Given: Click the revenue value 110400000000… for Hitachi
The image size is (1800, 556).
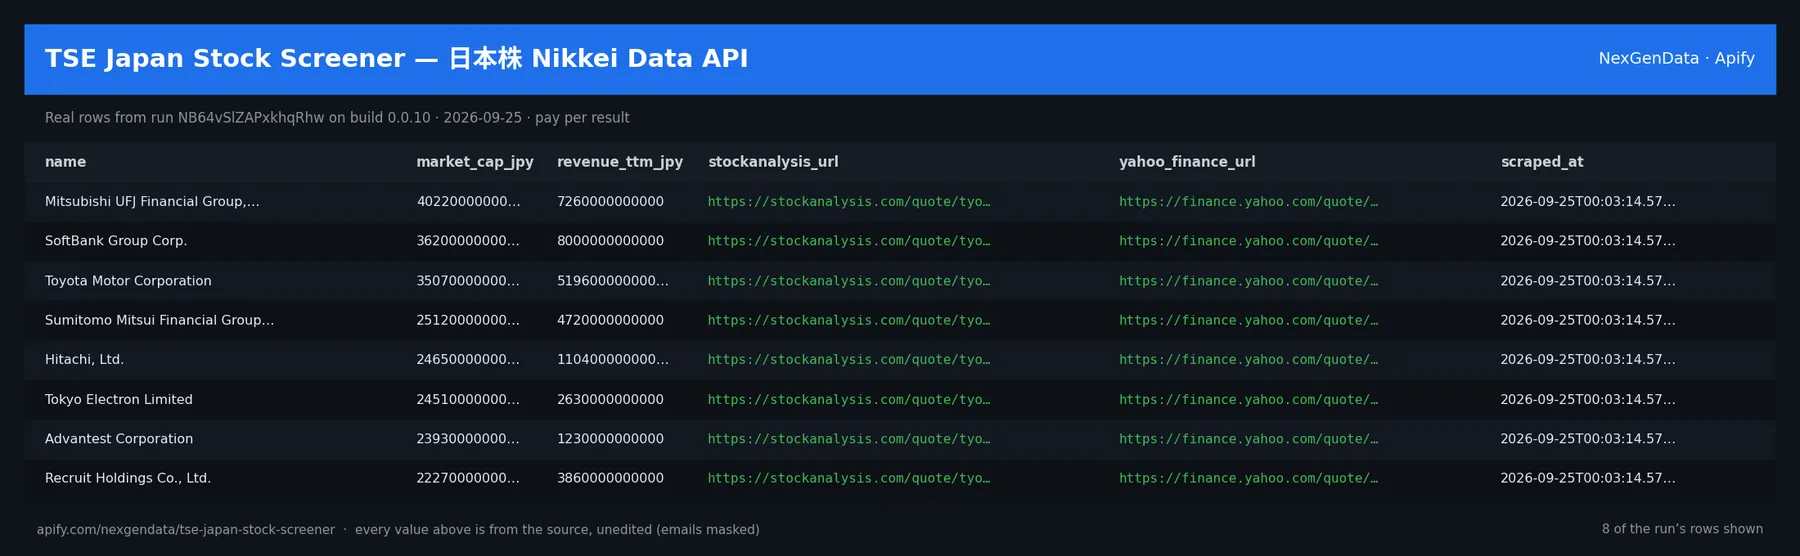Looking at the screenshot, I should coord(613,360).
